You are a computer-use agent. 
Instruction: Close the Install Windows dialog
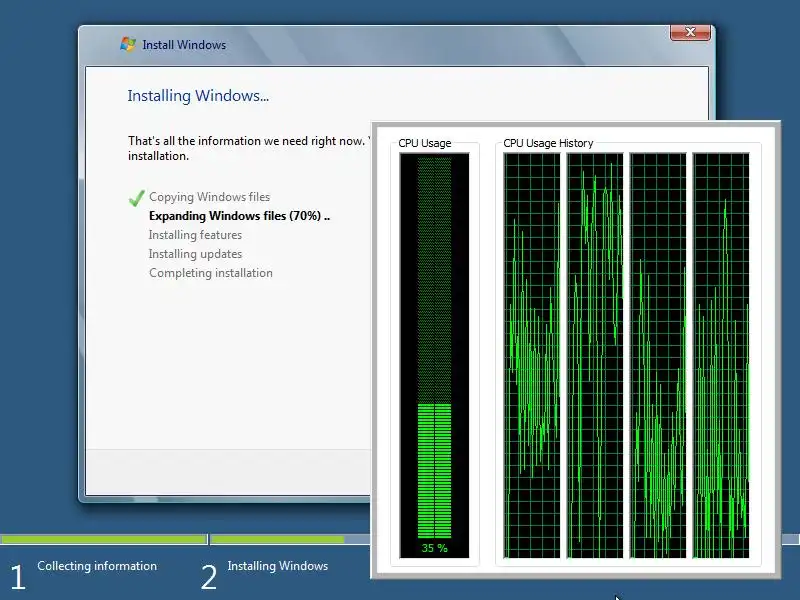(x=690, y=32)
